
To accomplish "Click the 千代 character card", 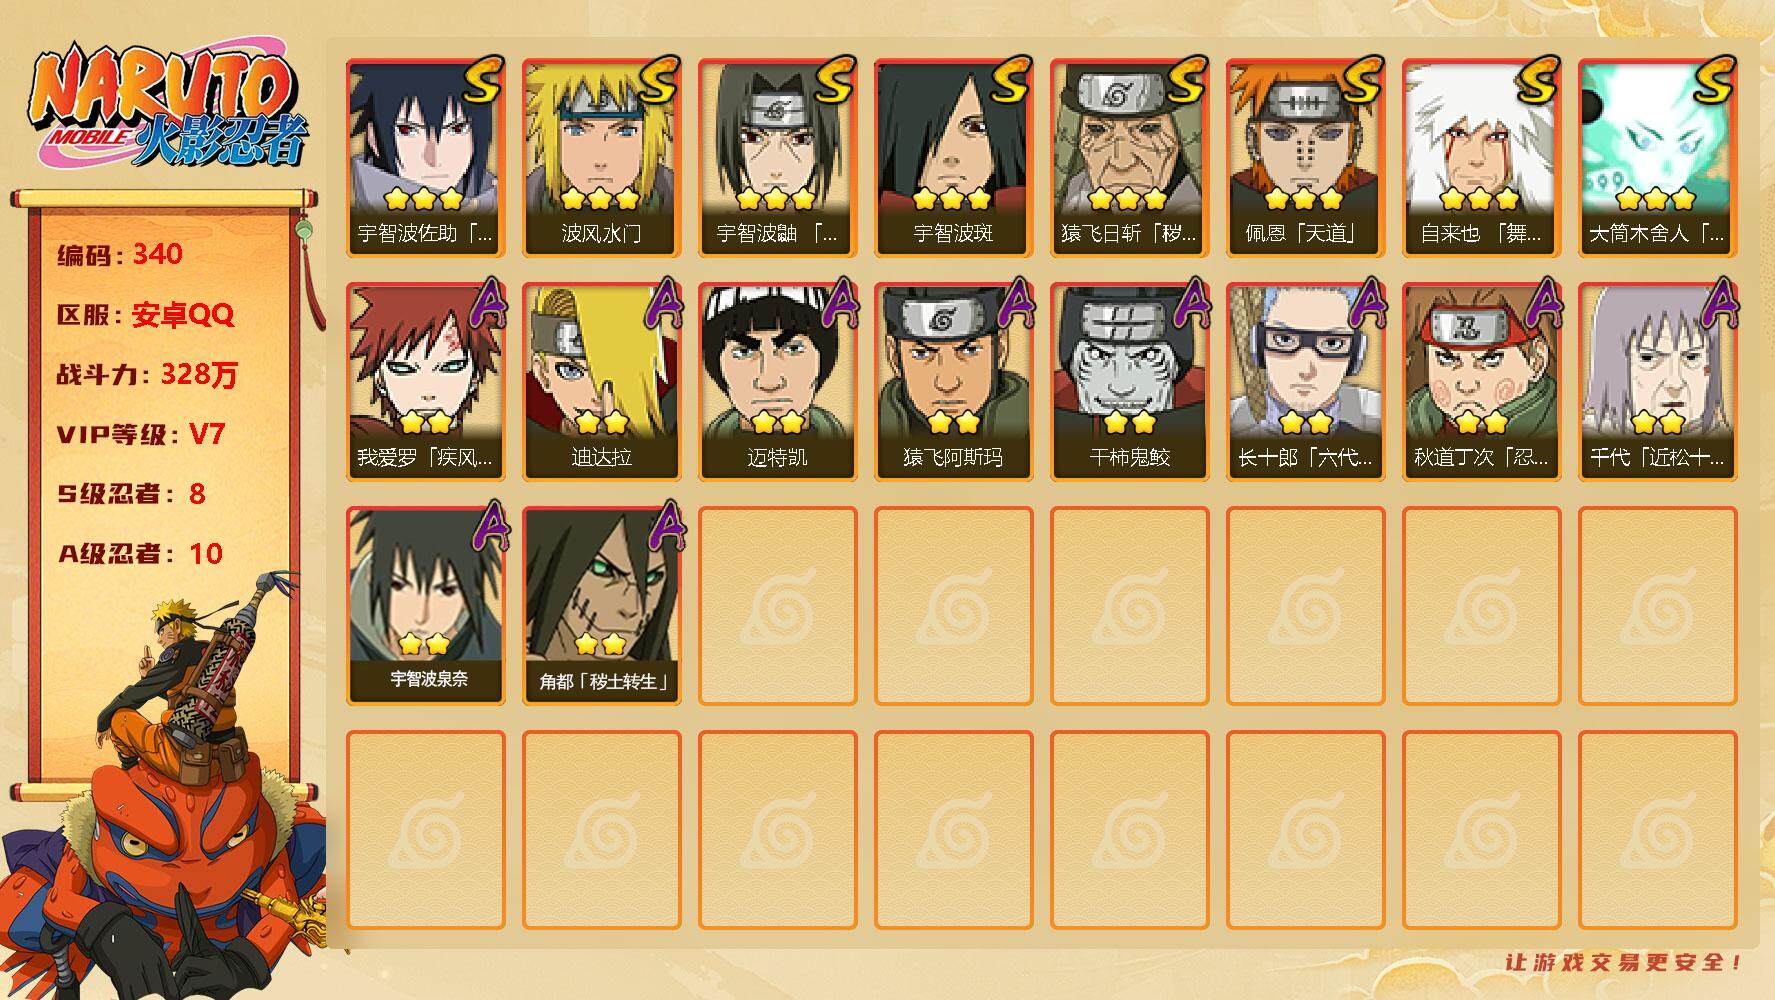I will (1657, 382).
